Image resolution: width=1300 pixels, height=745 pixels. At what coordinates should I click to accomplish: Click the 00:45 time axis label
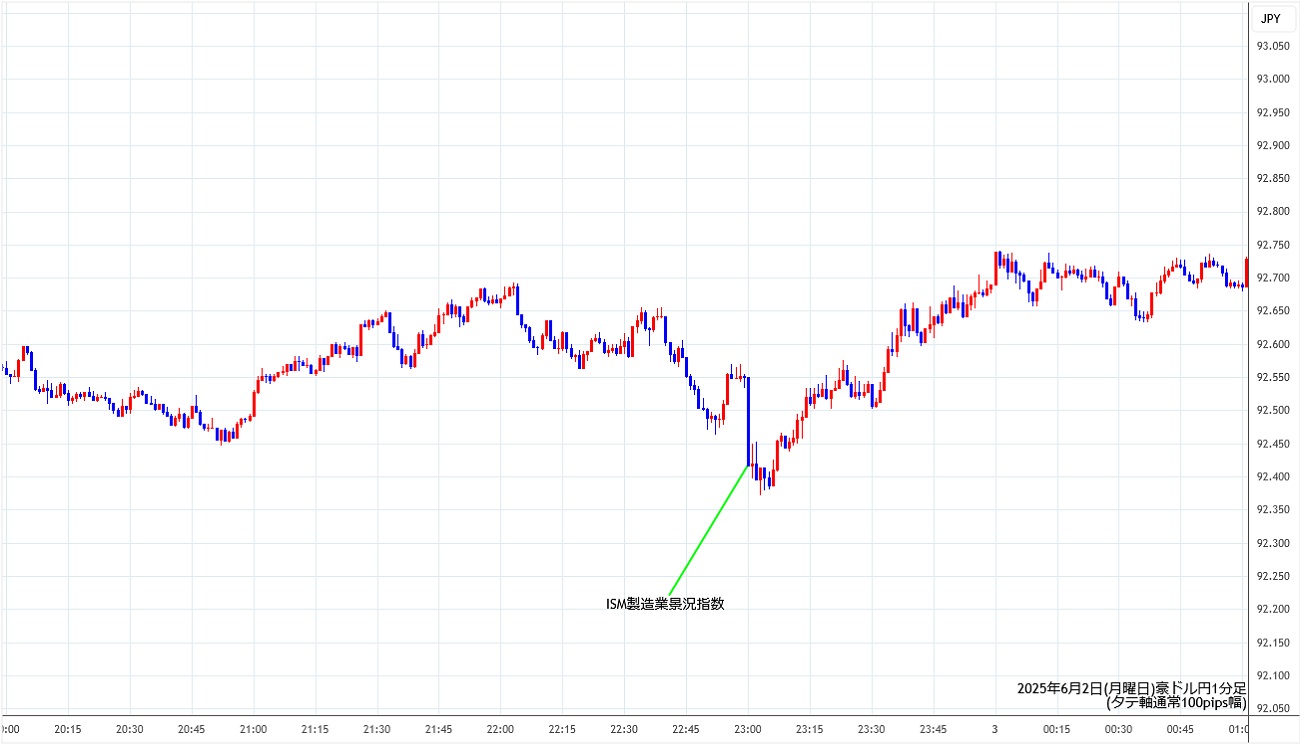(x=1181, y=729)
